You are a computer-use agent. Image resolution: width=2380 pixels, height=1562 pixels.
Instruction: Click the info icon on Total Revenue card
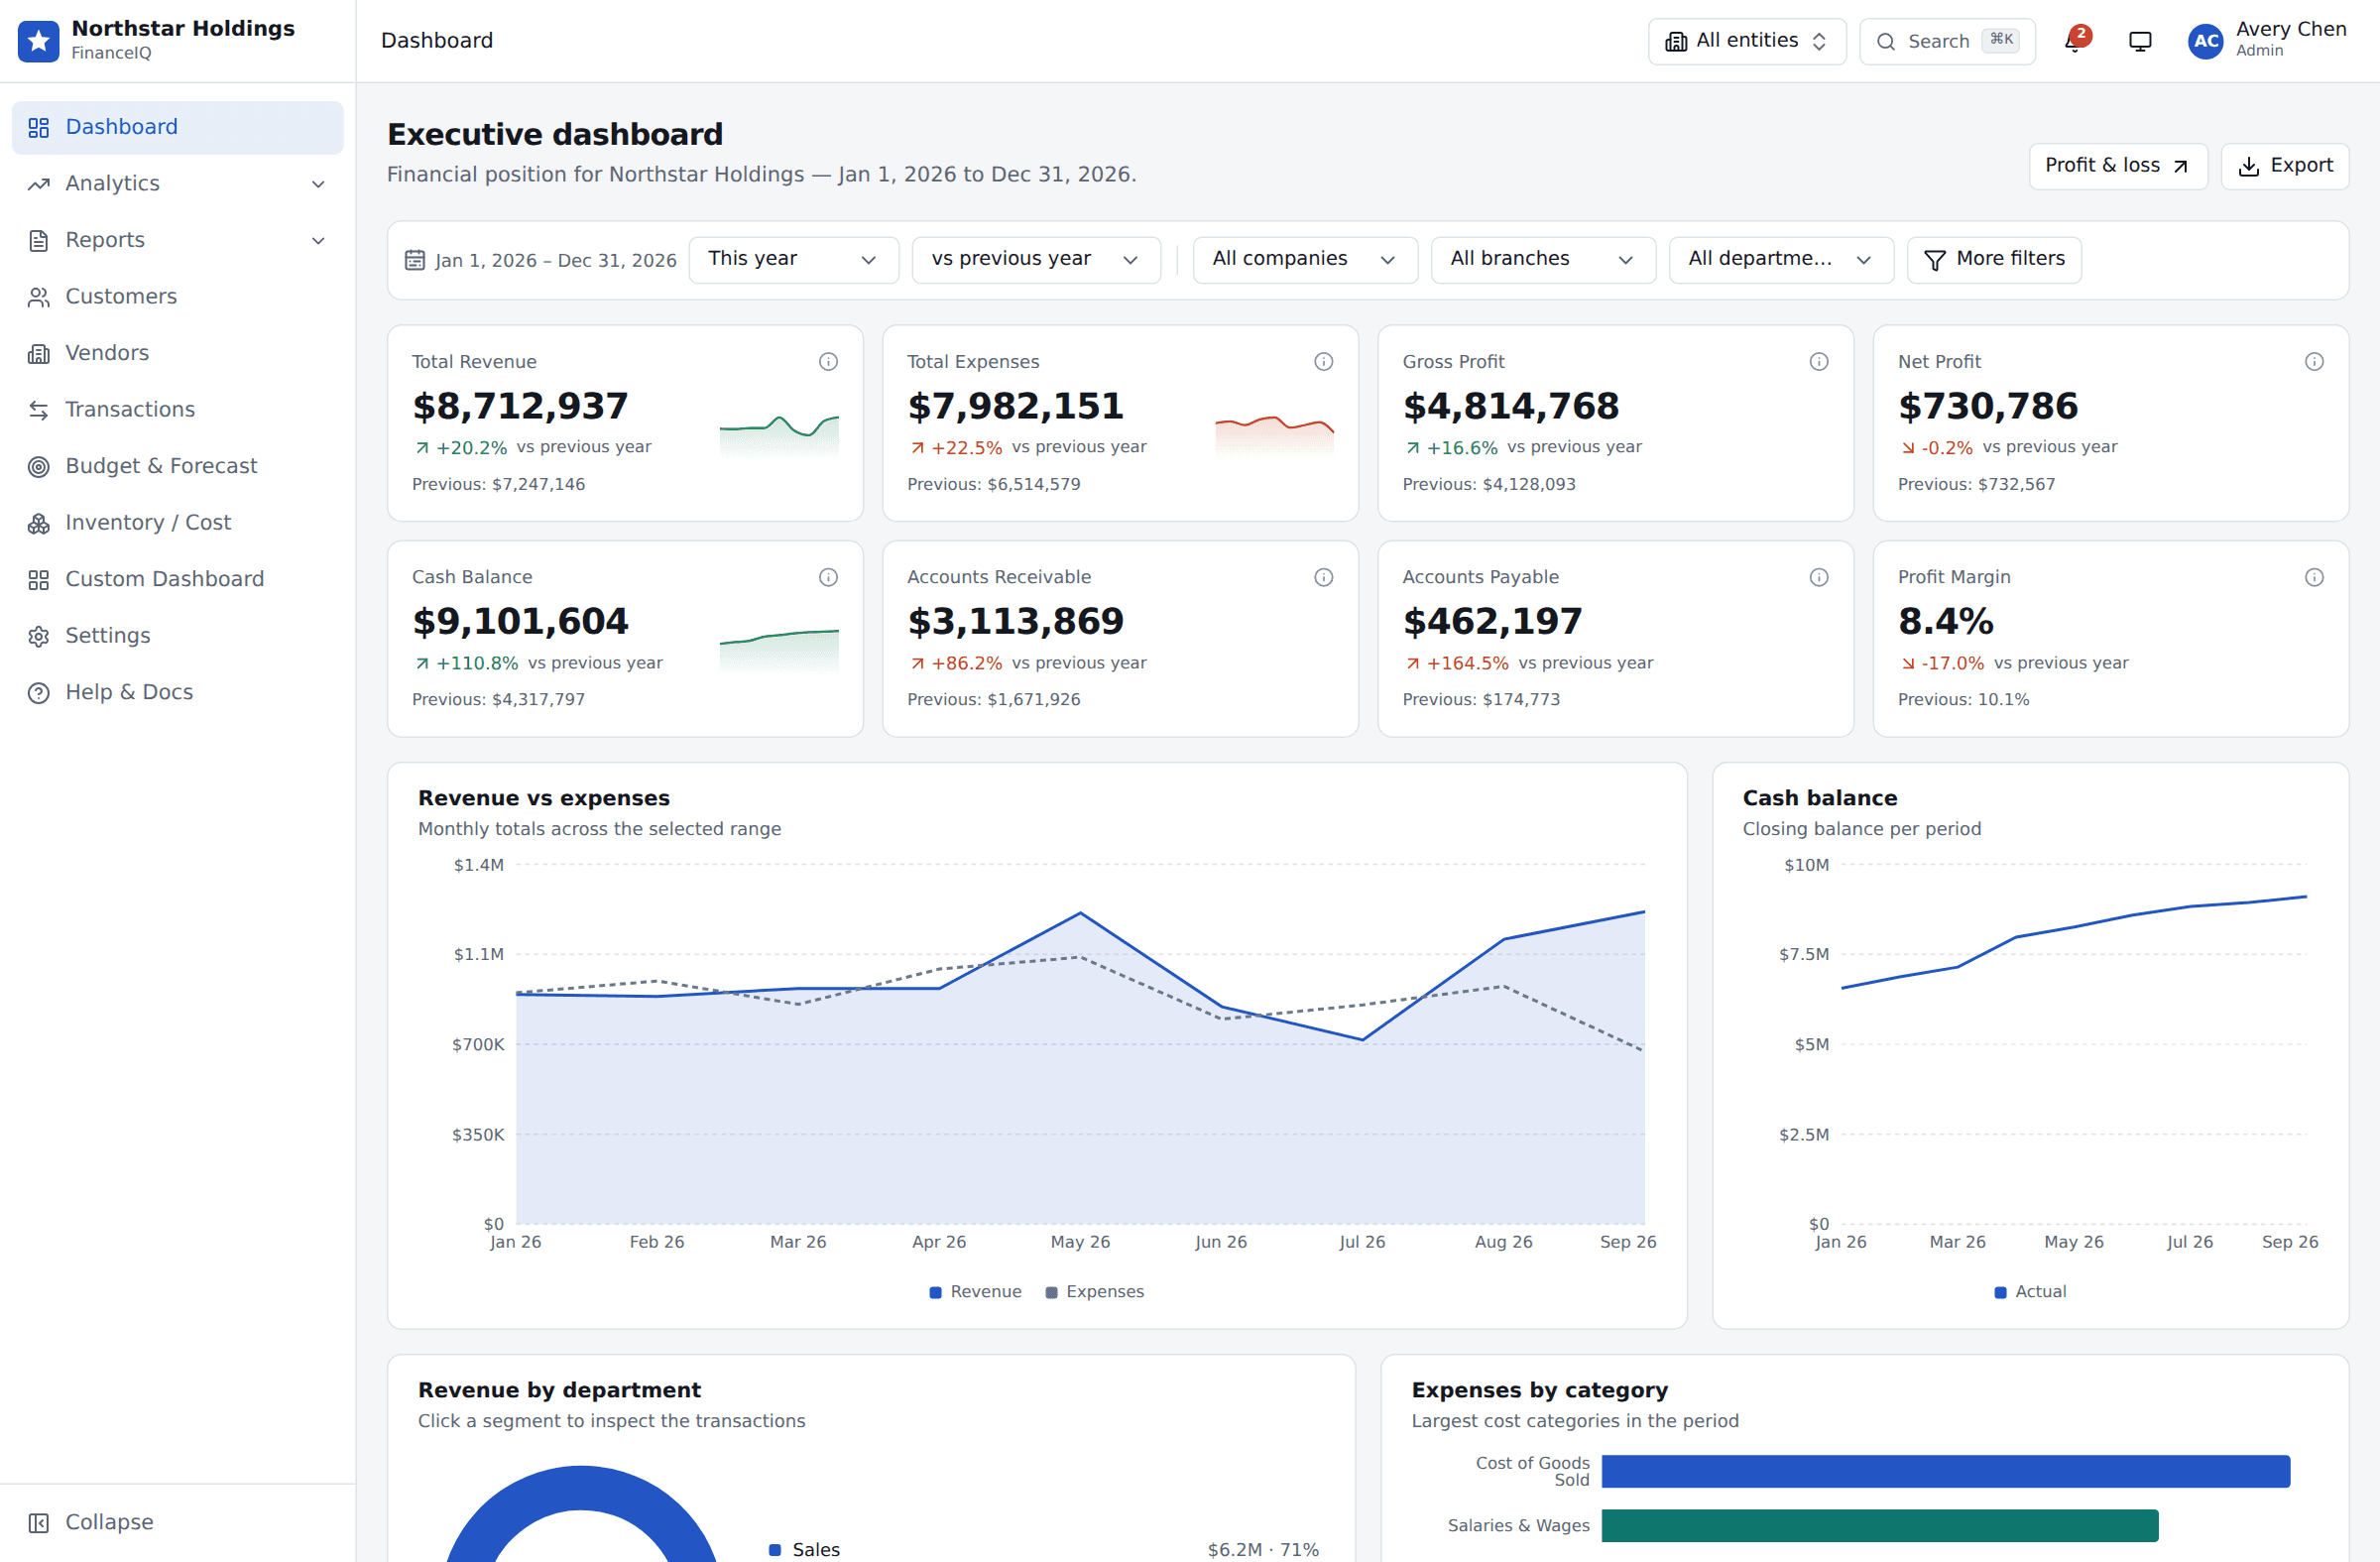828,362
